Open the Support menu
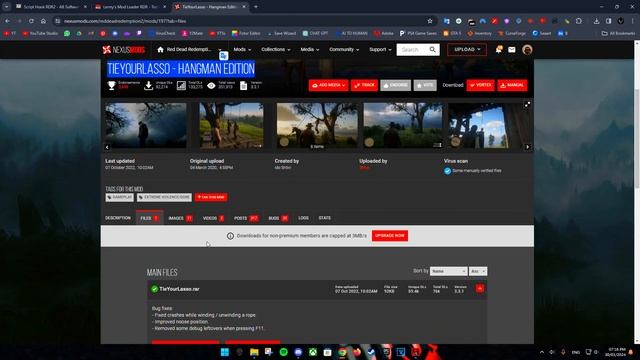The image size is (640, 360). pyautogui.click(x=380, y=49)
